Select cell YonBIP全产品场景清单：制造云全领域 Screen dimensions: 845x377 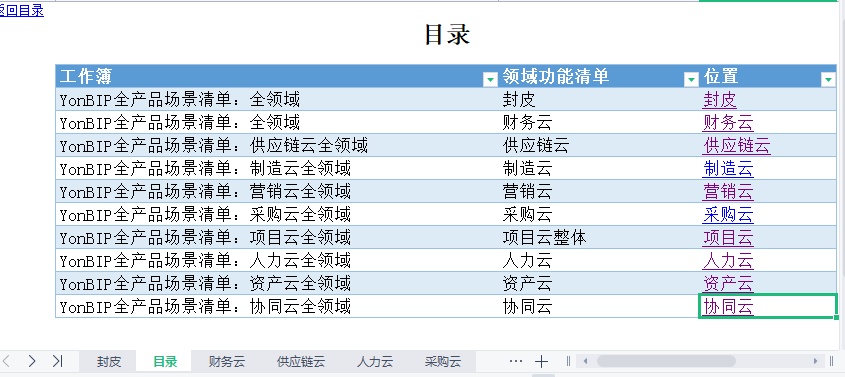point(276,169)
